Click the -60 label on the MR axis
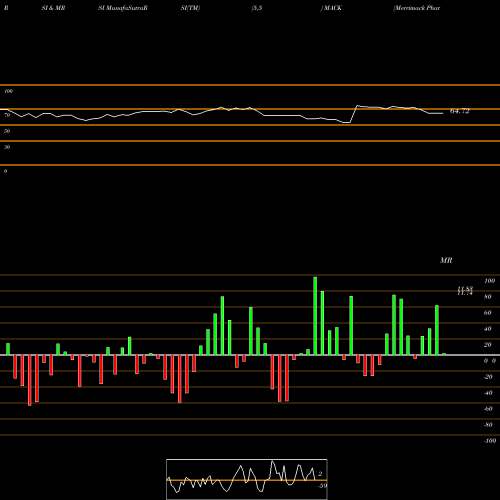This screenshot has width=500, height=500. point(488,409)
